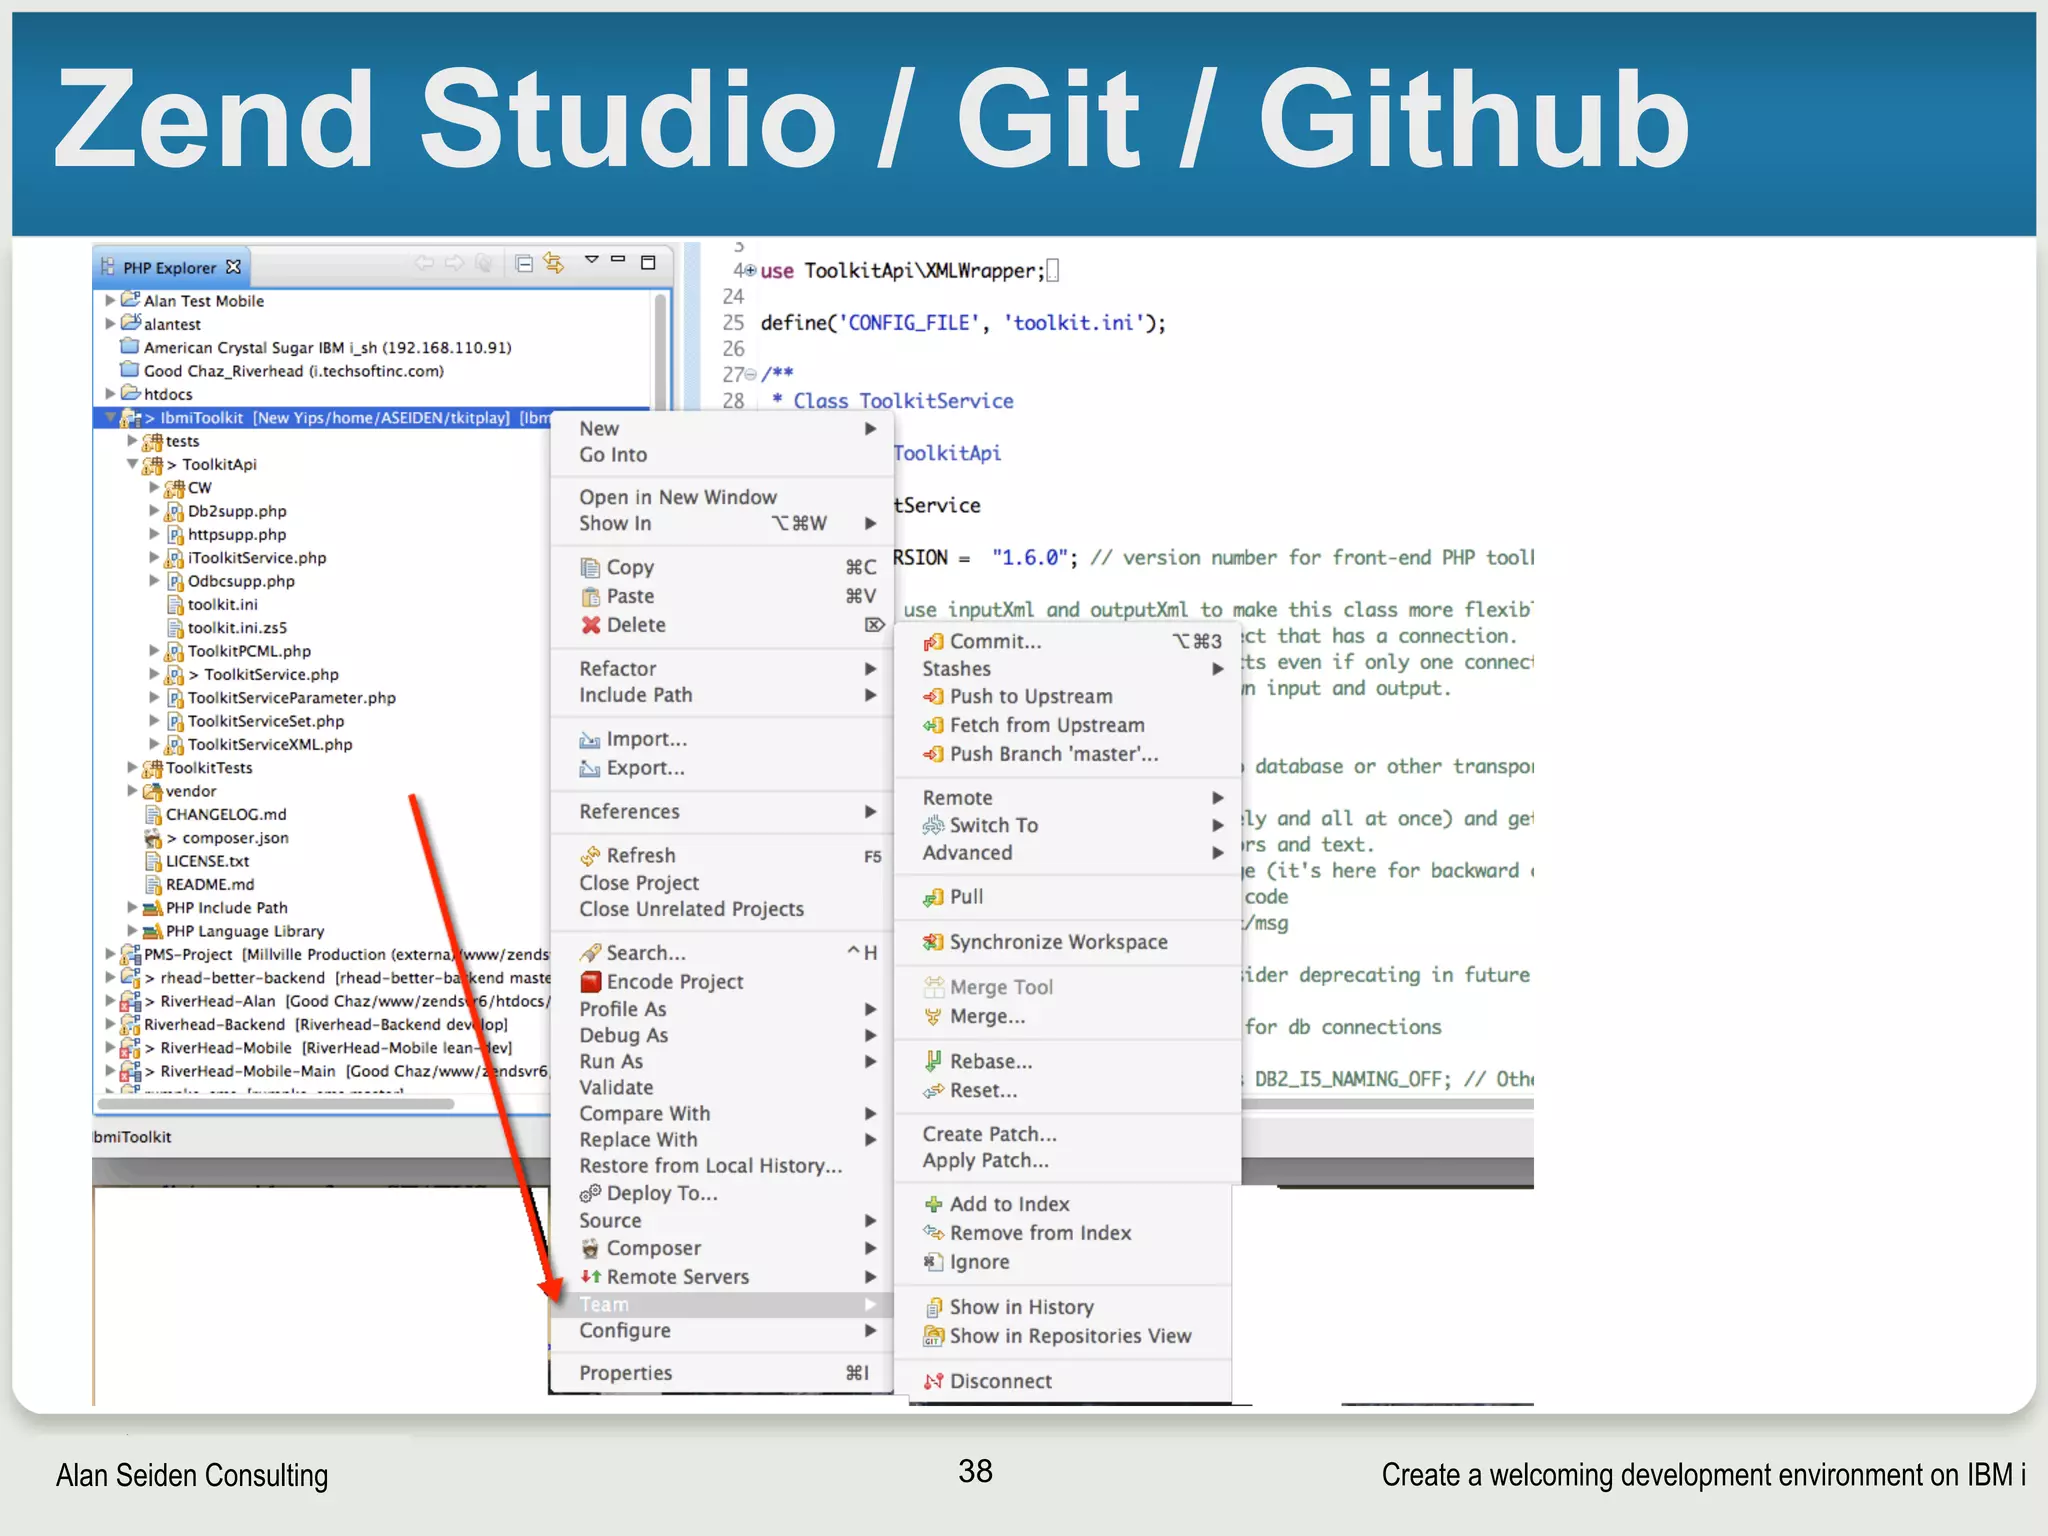Click the Show in Repositories View icon
Screen dimensions: 2048x1536
[x=933, y=1336]
